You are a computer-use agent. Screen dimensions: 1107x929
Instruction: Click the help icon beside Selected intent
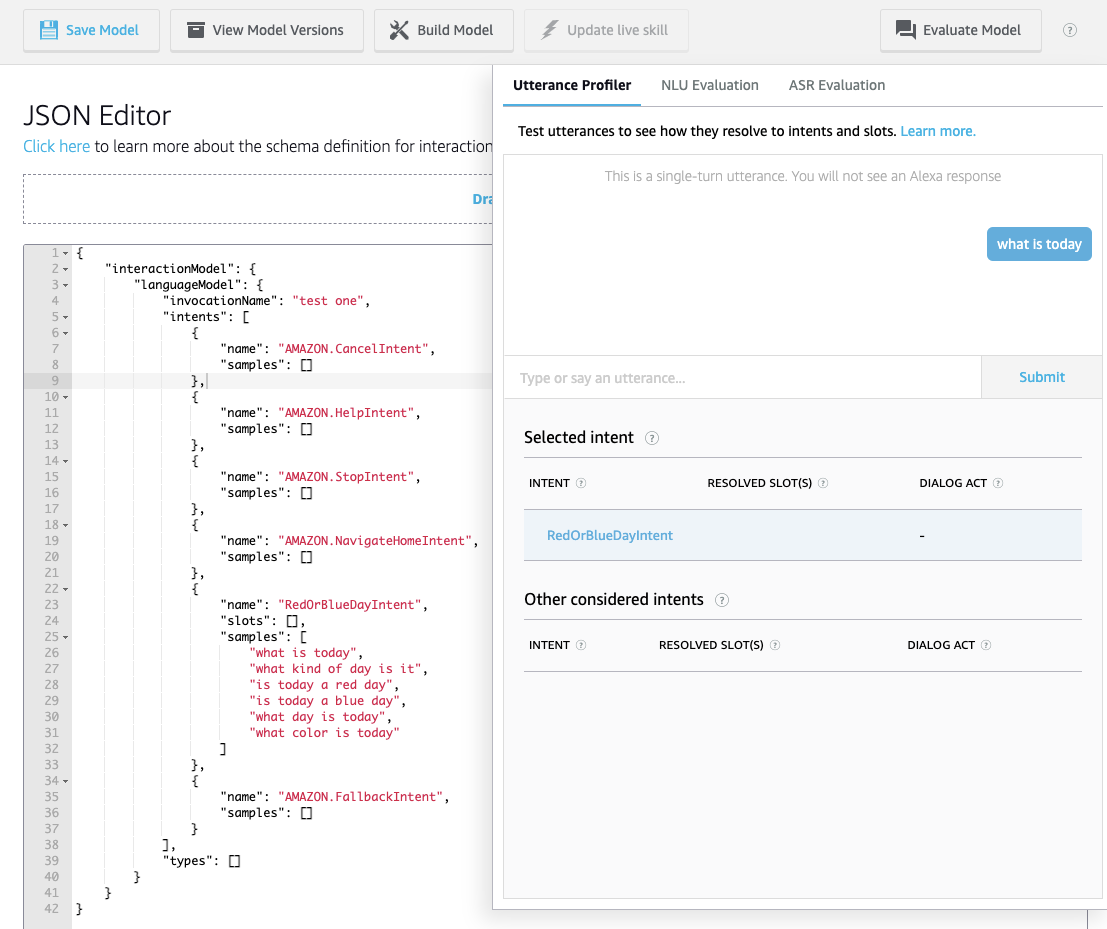click(x=652, y=438)
